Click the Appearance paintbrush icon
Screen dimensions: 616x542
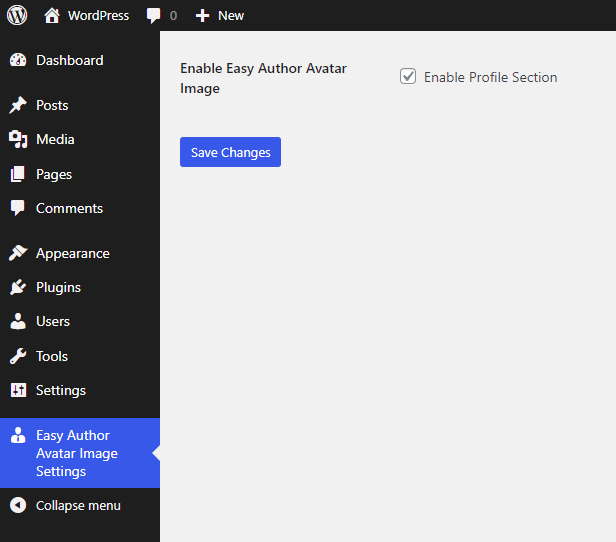(18, 253)
